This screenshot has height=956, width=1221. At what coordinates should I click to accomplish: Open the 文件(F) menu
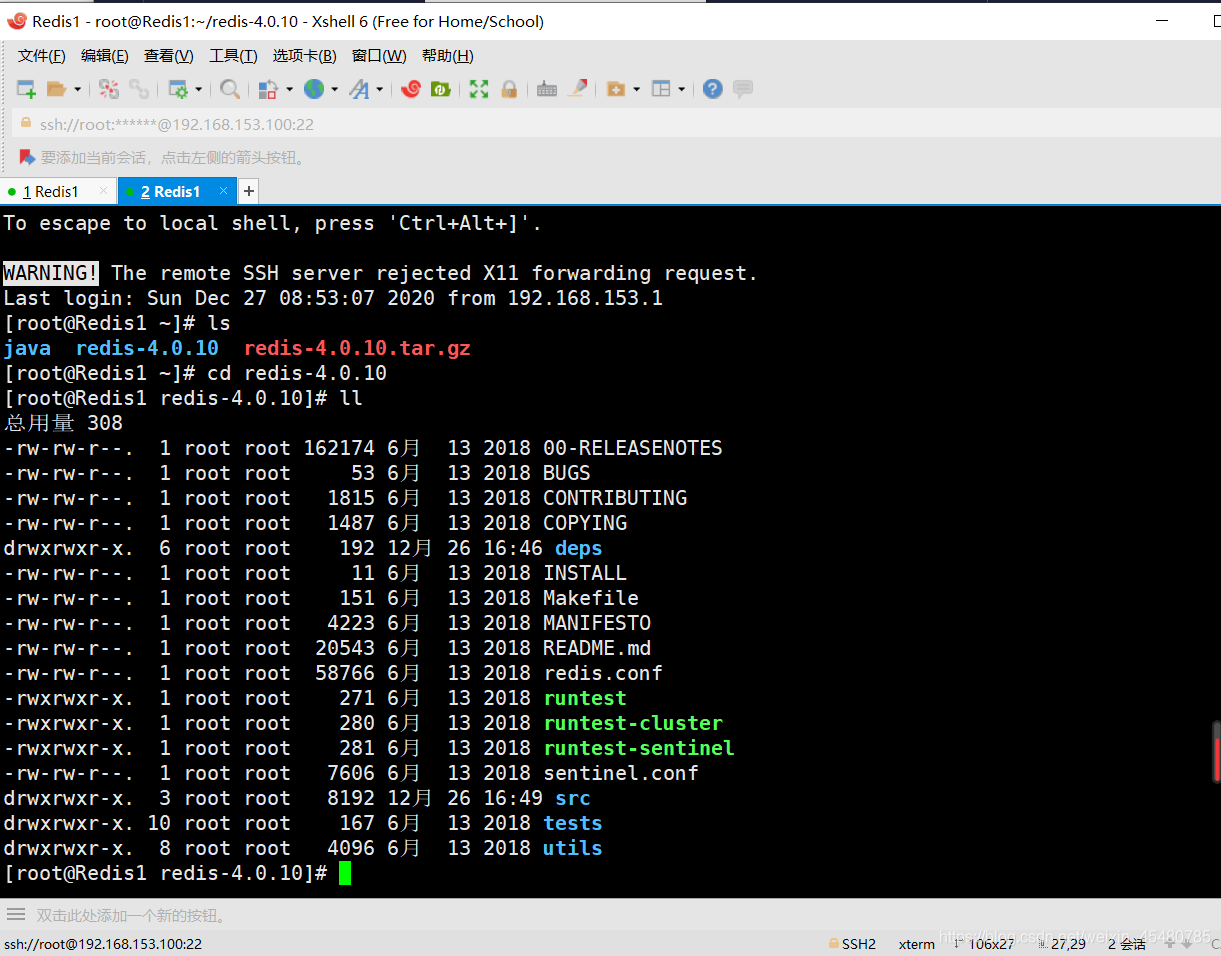click(x=42, y=56)
